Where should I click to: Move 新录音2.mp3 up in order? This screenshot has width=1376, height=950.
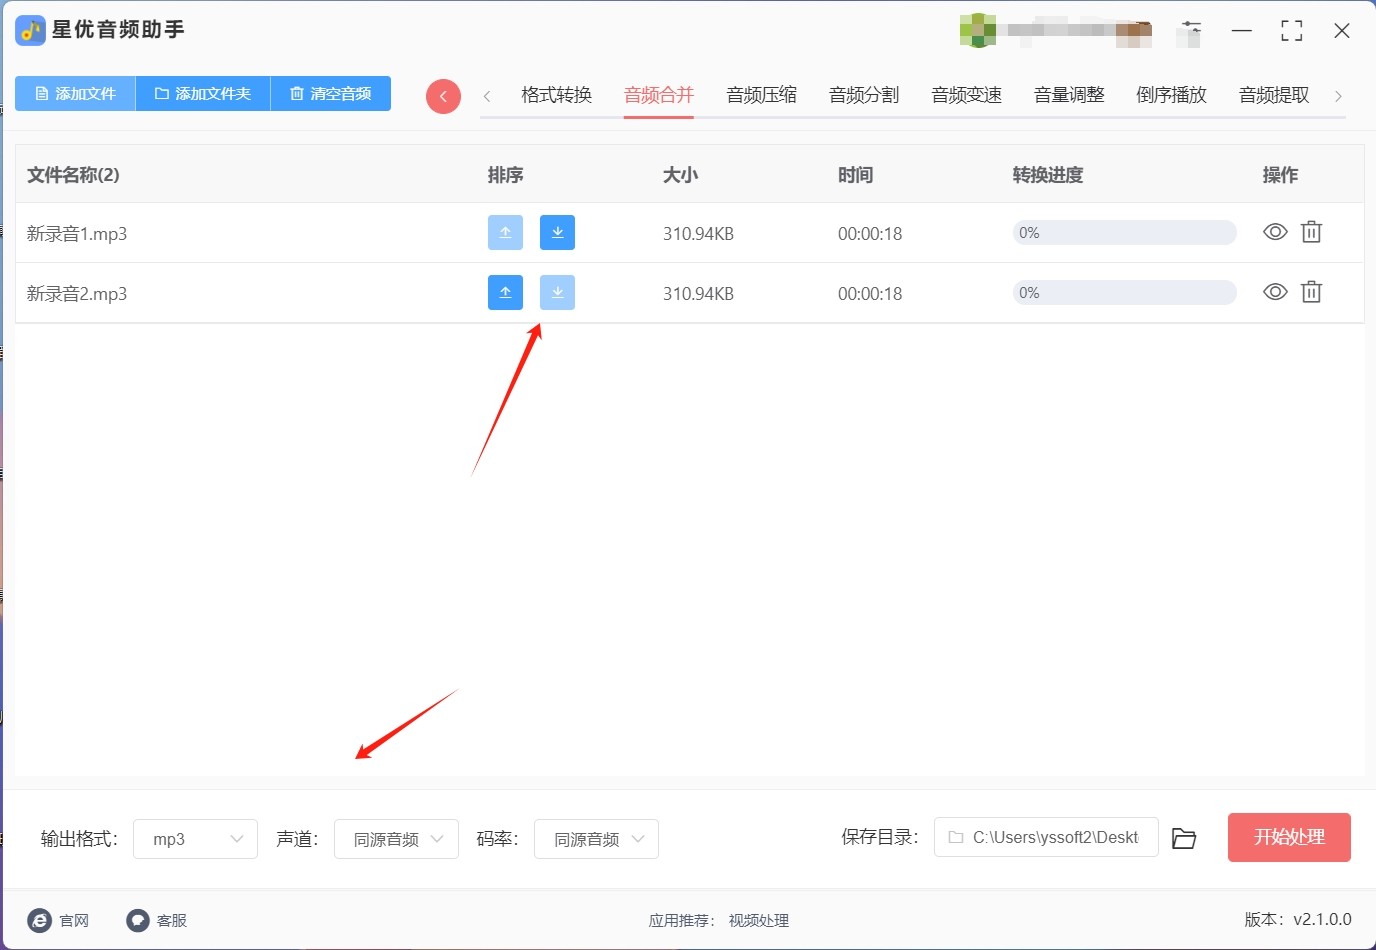tap(505, 293)
